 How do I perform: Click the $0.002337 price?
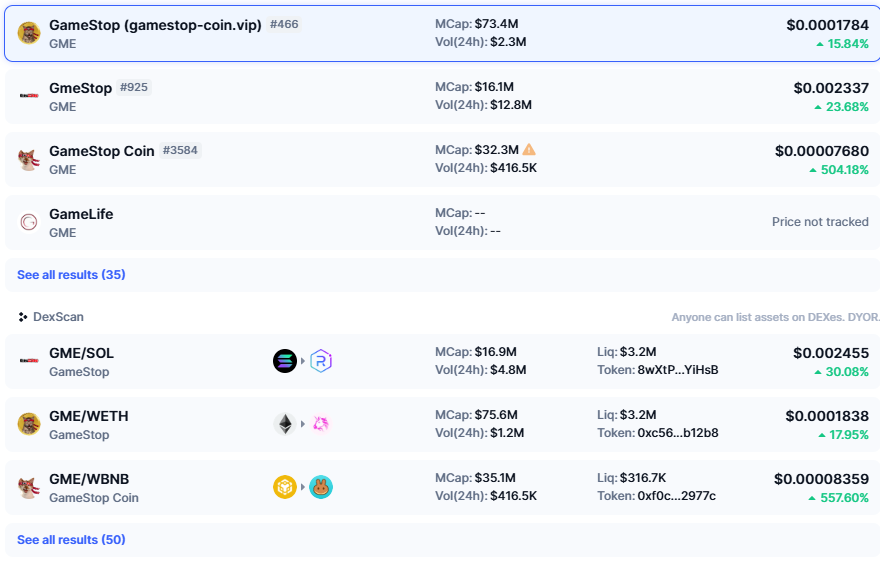pyautogui.click(x=831, y=88)
